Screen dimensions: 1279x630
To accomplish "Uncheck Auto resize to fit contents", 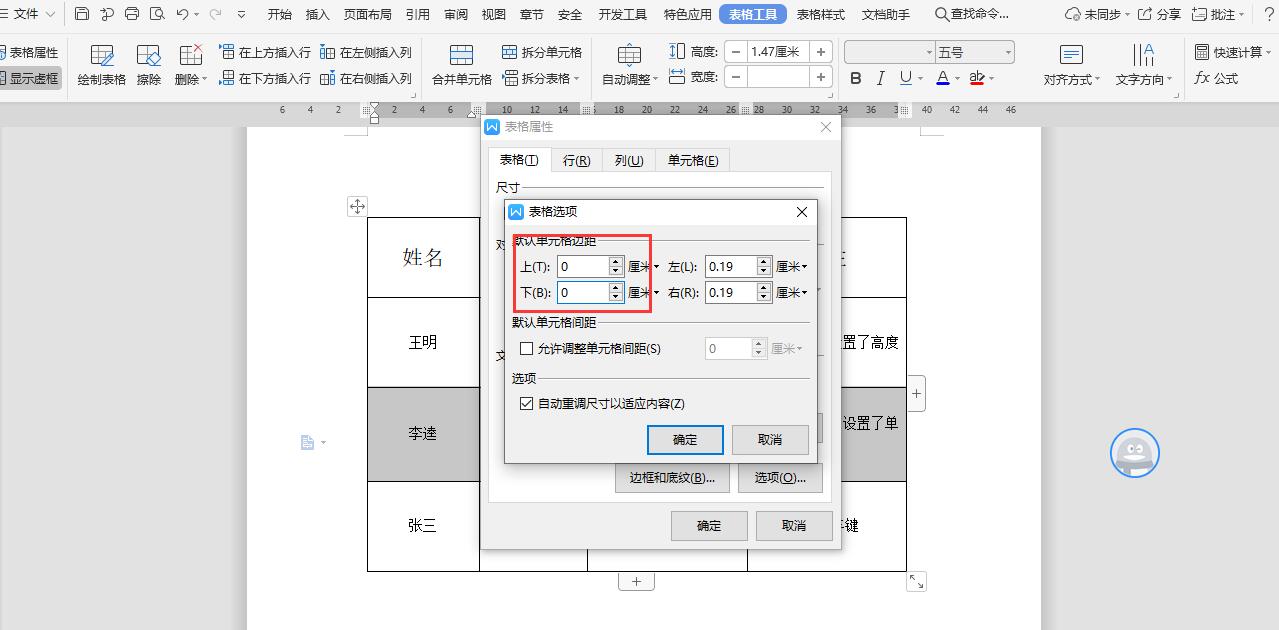I will (x=527, y=404).
